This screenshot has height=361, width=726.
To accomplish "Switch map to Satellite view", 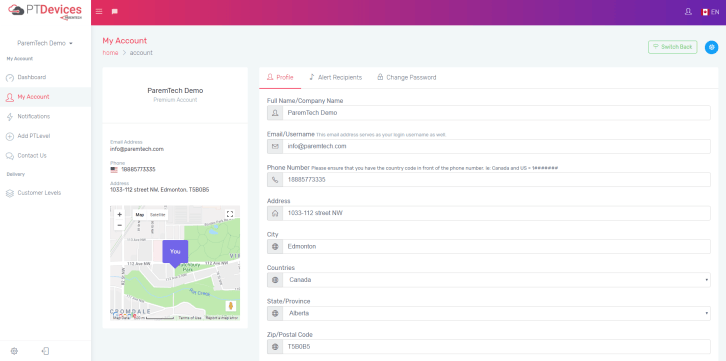I will click(x=157, y=215).
